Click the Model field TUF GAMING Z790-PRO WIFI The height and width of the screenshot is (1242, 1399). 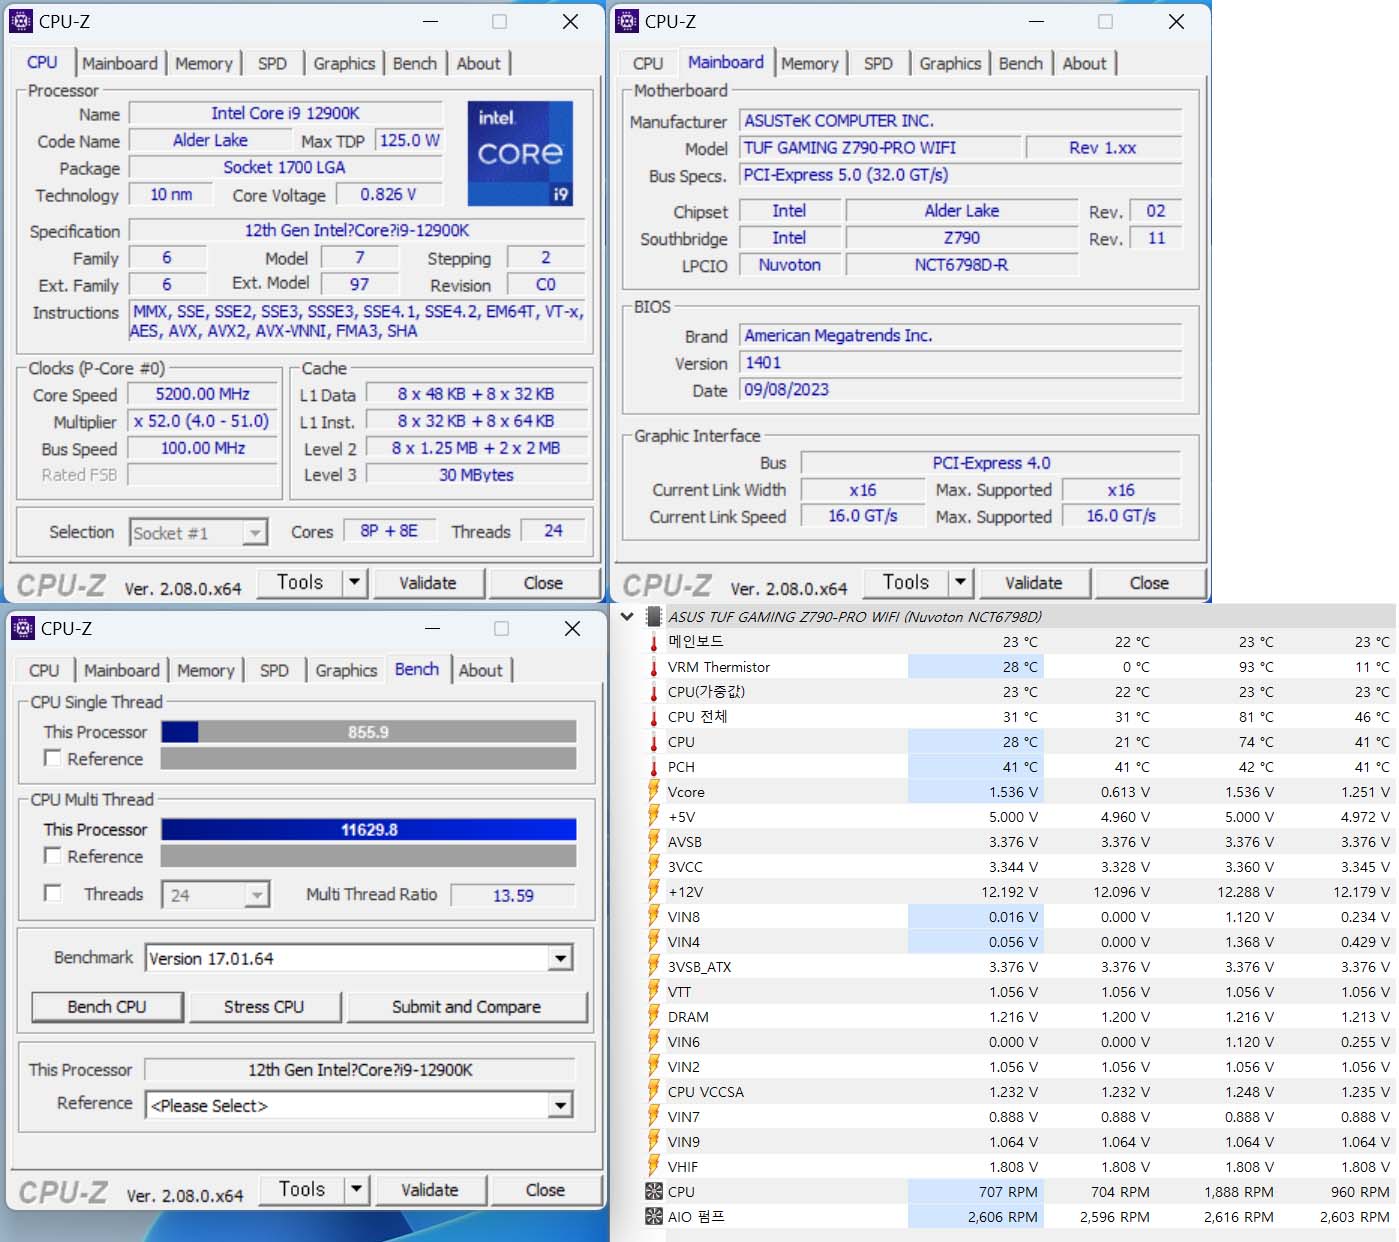[x=880, y=147]
